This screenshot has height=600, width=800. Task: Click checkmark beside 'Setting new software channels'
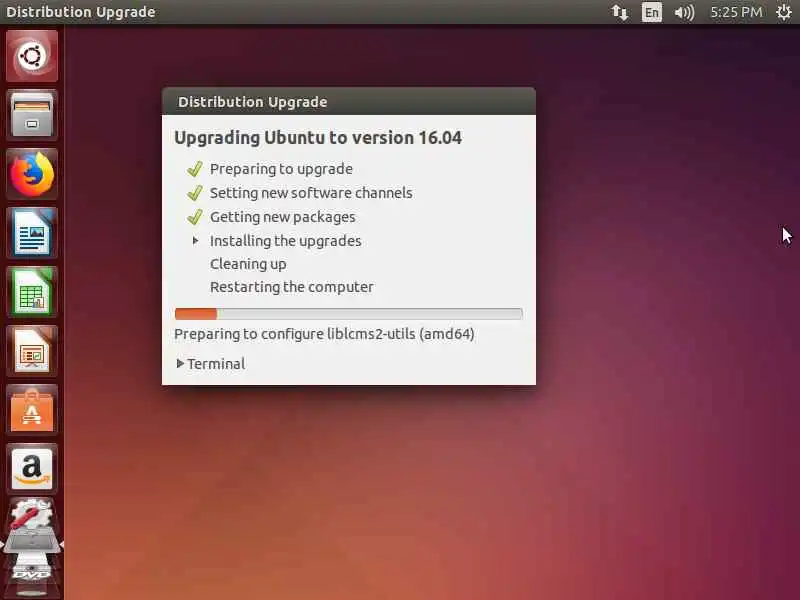click(x=194, y=193)
